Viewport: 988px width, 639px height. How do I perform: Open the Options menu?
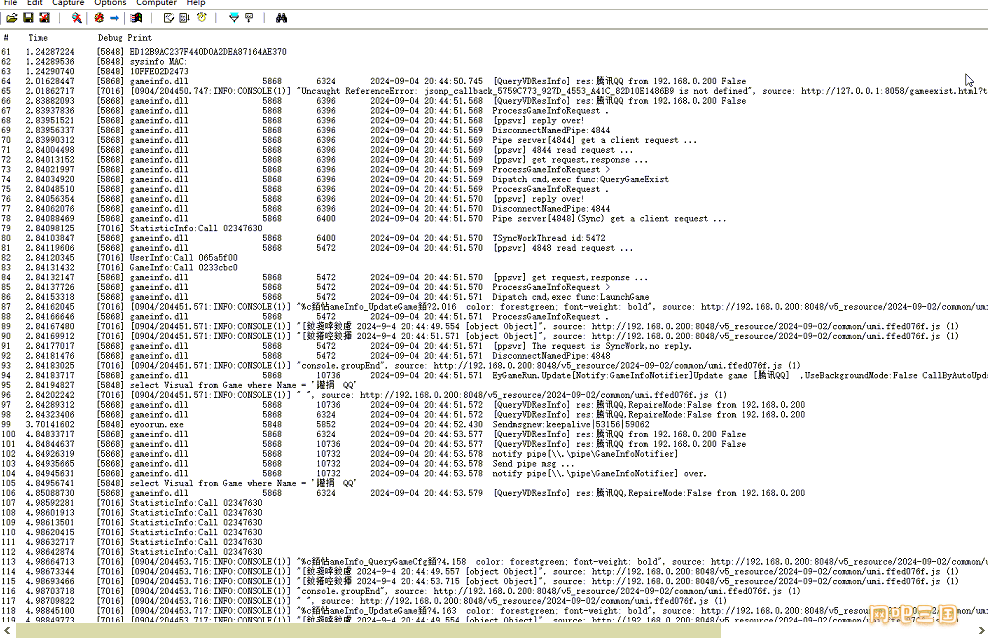coord(110,3)
